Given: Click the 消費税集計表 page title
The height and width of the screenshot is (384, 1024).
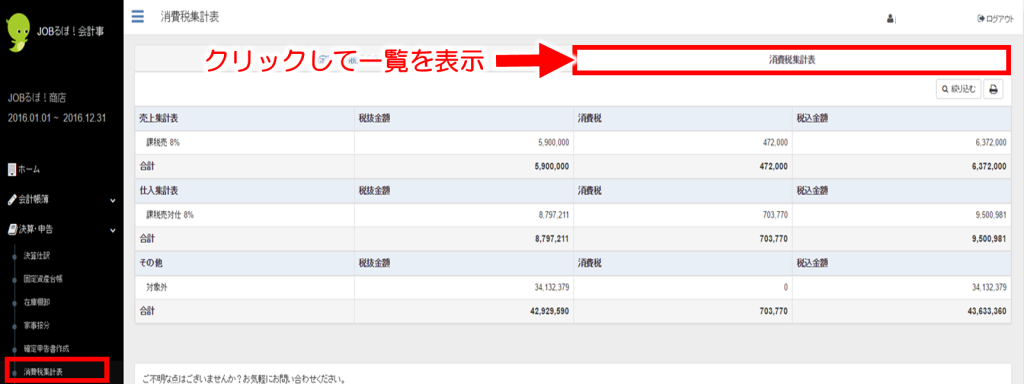Looking at the screenshot, I should coord(190,17).
